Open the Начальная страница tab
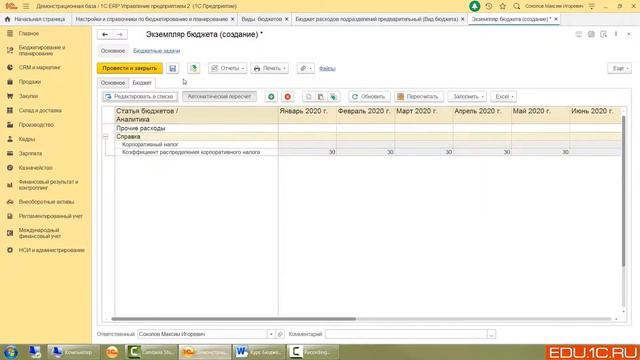This screenshot has width=640, height=360. point(36,19)
